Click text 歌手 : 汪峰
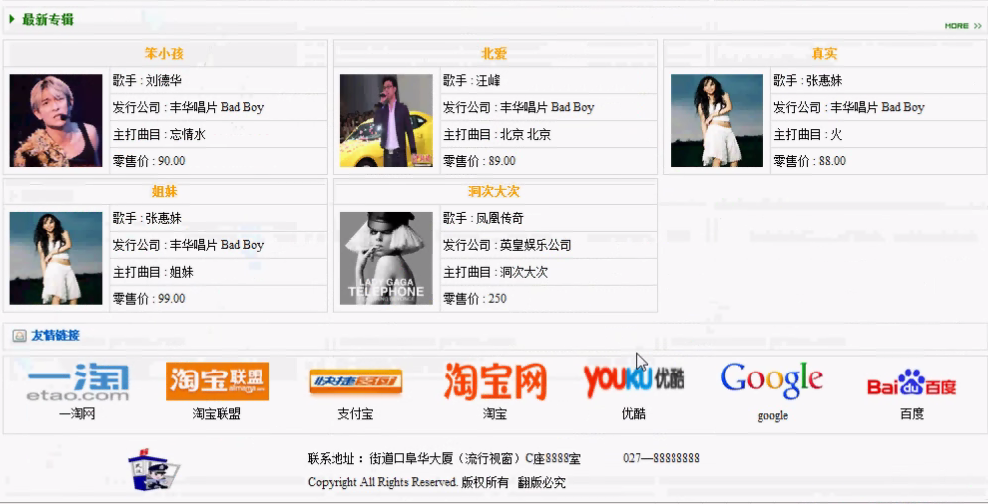 pos(472,81)
